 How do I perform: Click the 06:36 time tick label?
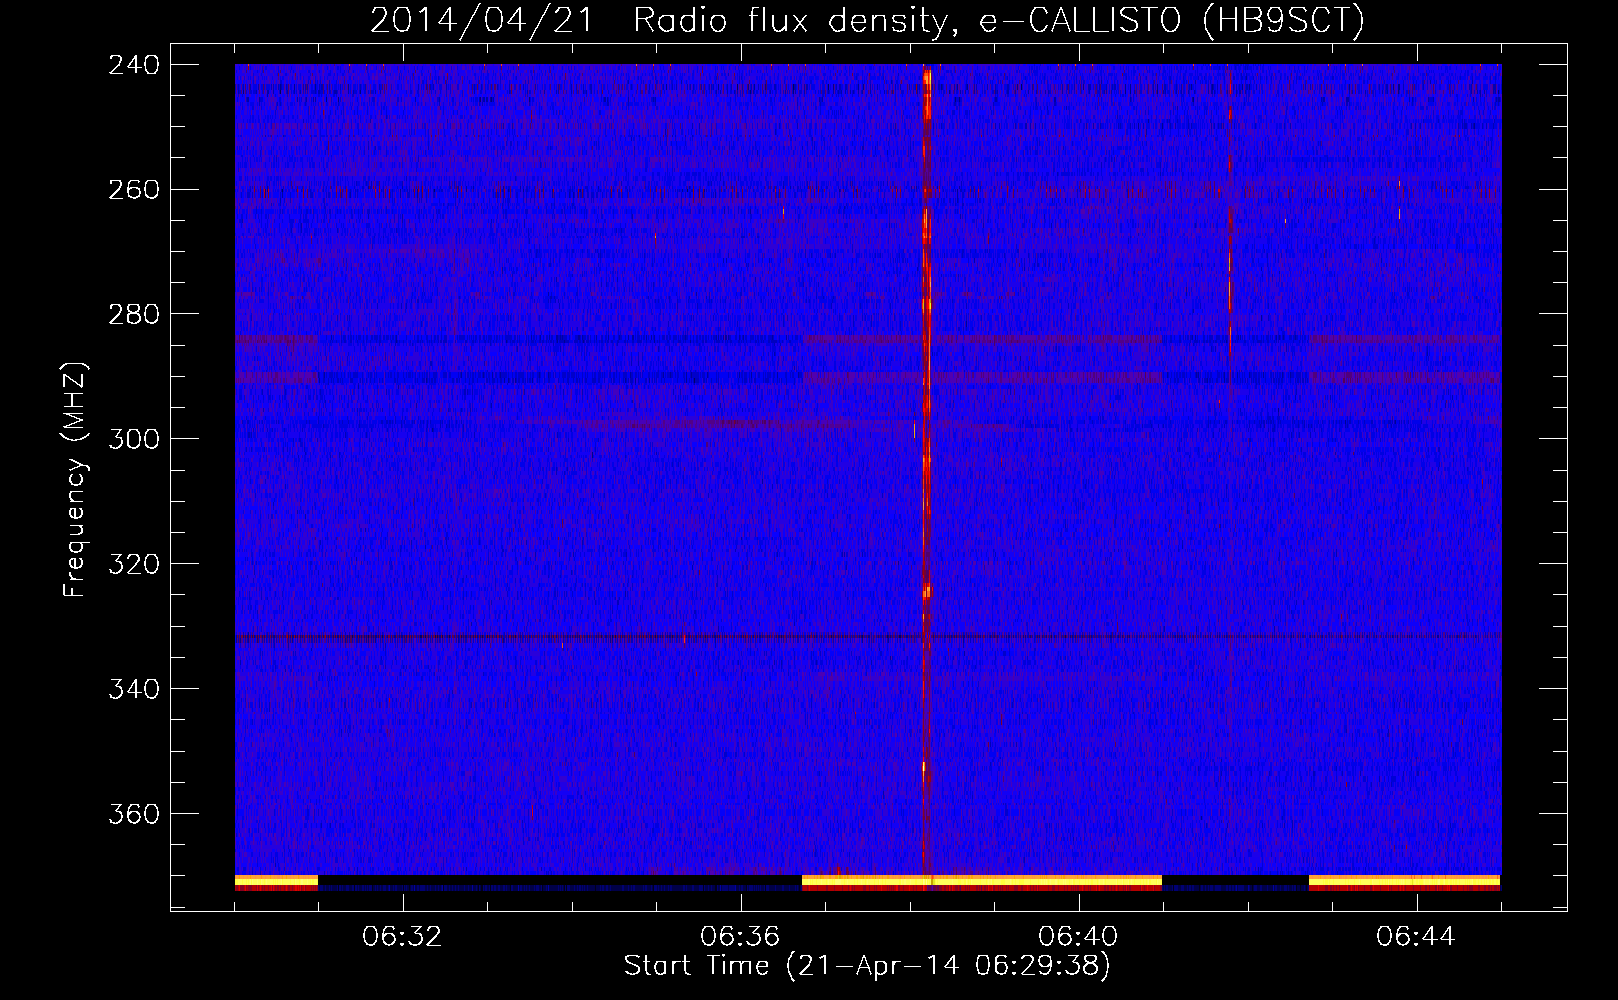pos(740,936)
